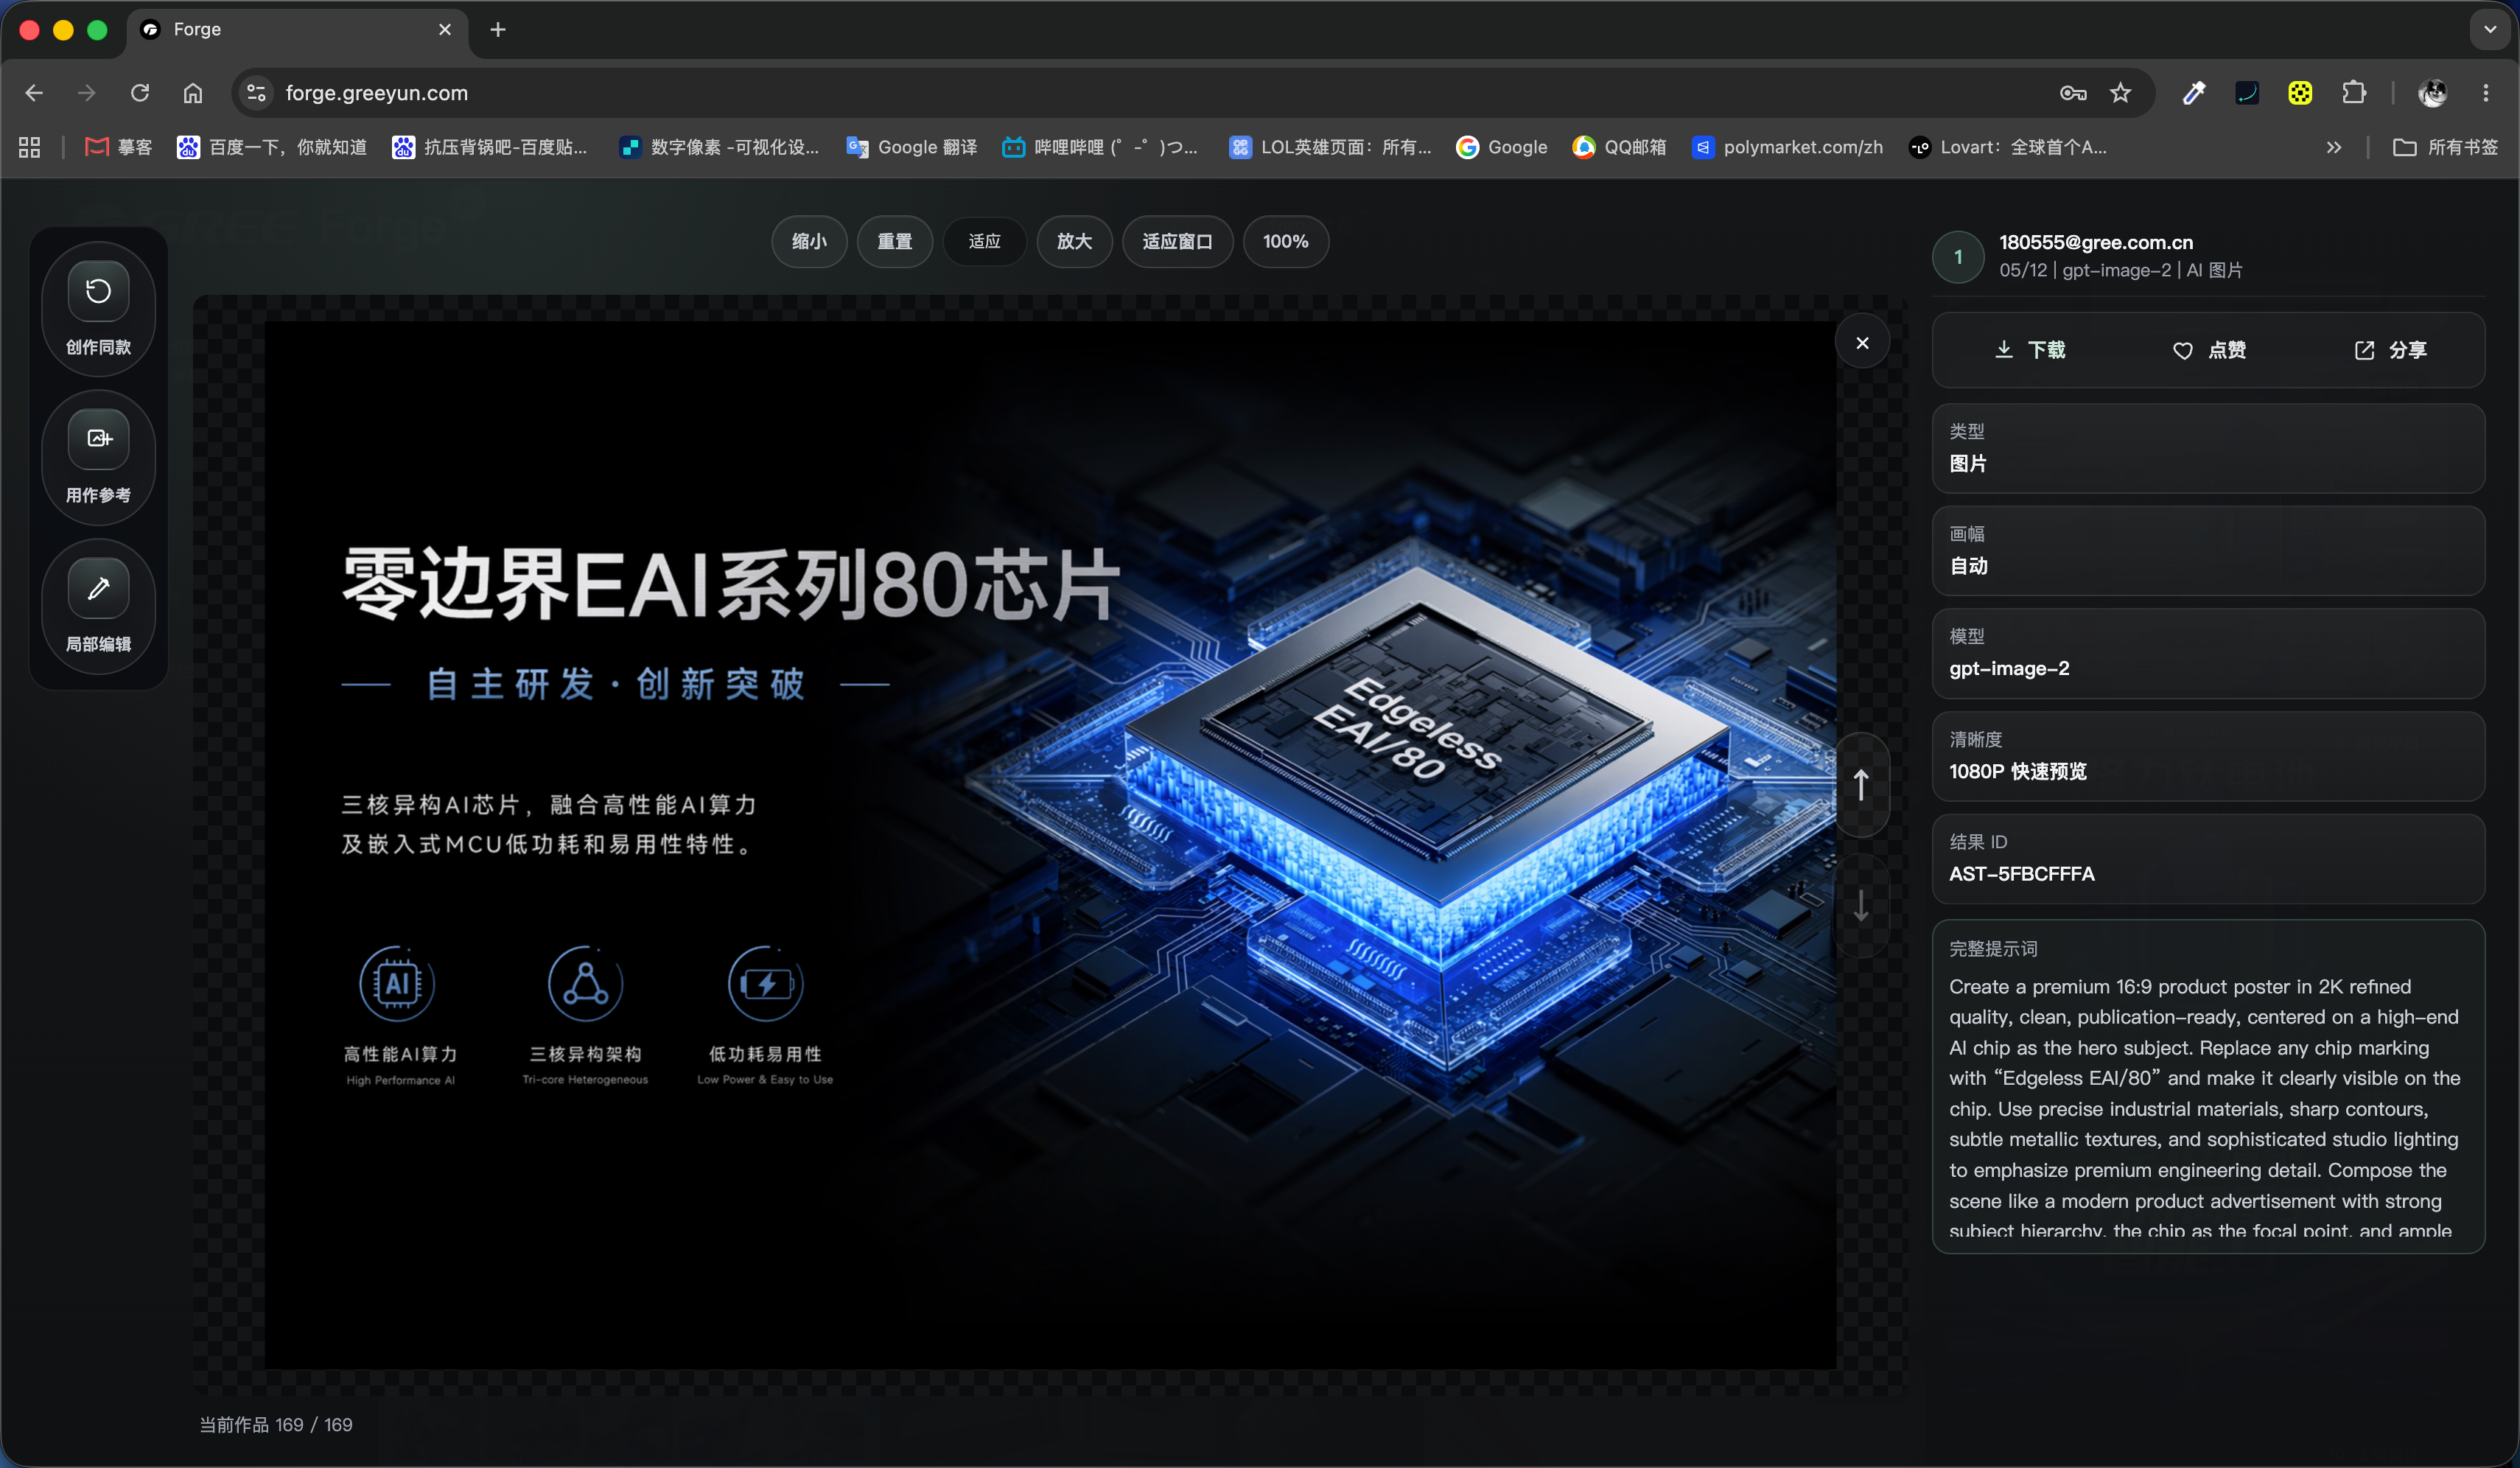Screen dimensions: 2520x1468
Task: Open the 哔哩哔哩 bookmark
Action: 1100,147
